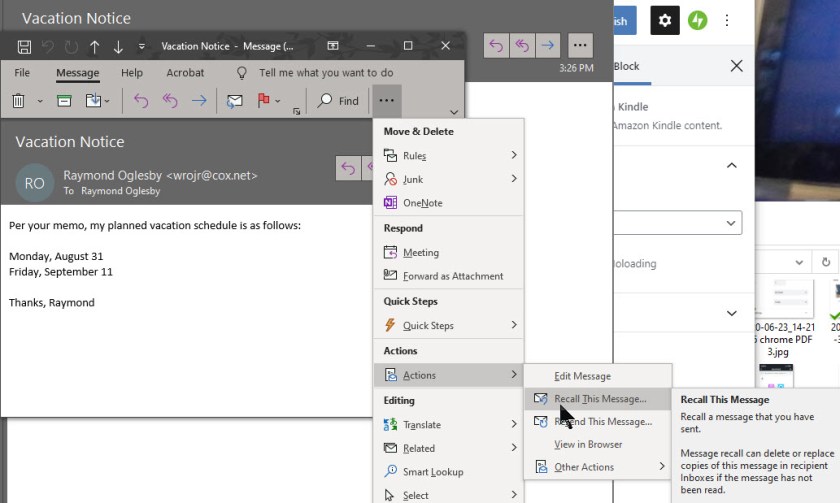Click the Tell me what you want field
The image size is (840, 503).
click(325, 73)
